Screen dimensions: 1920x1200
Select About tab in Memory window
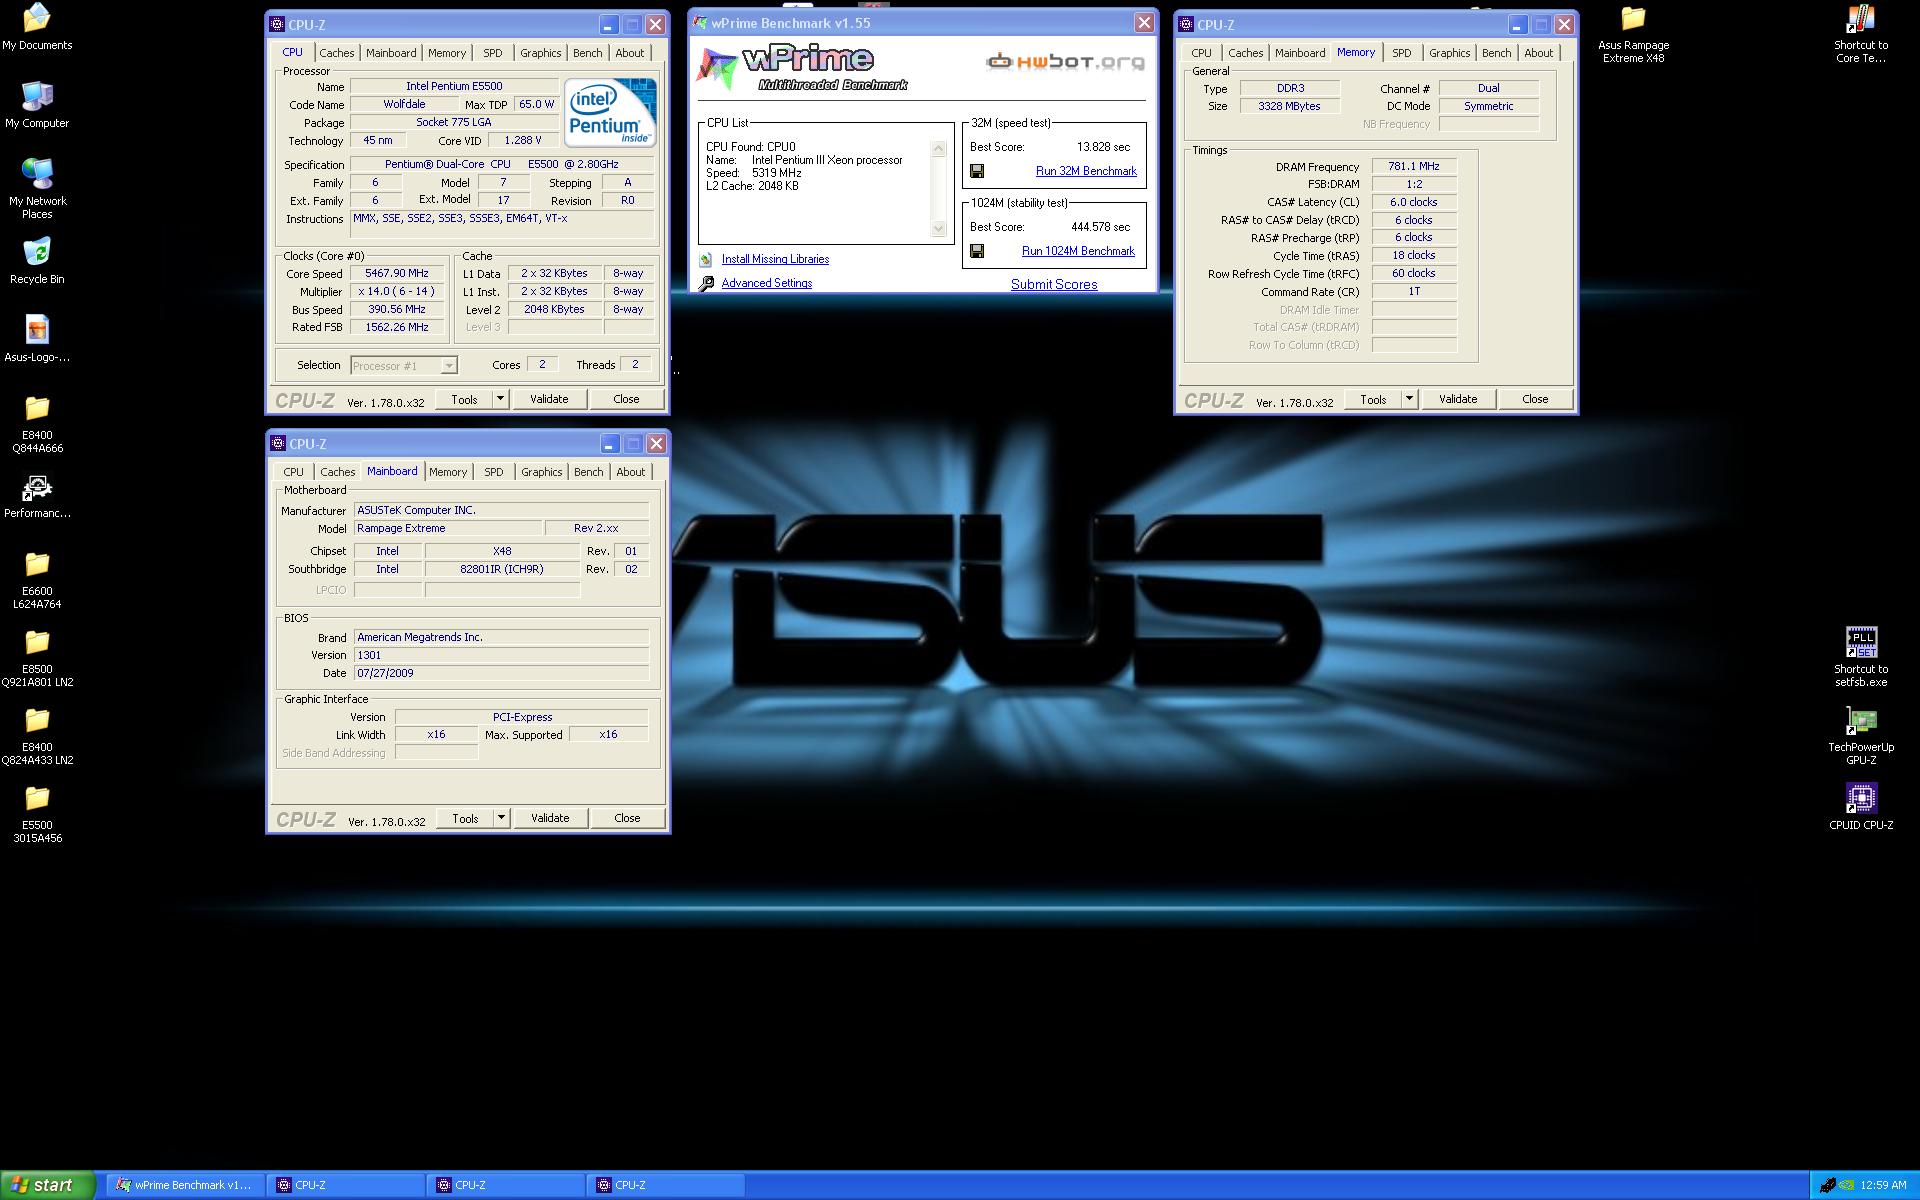pos(1539,53)
